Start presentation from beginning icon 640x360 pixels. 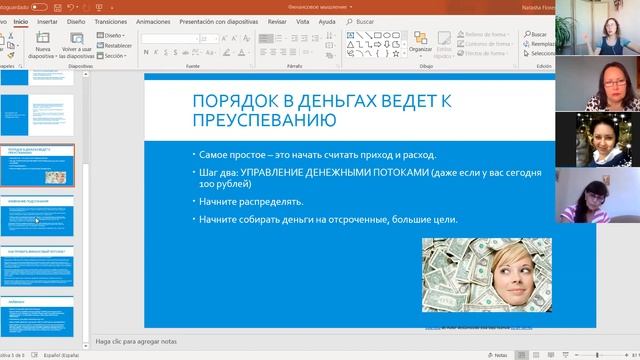pos(99,7)
